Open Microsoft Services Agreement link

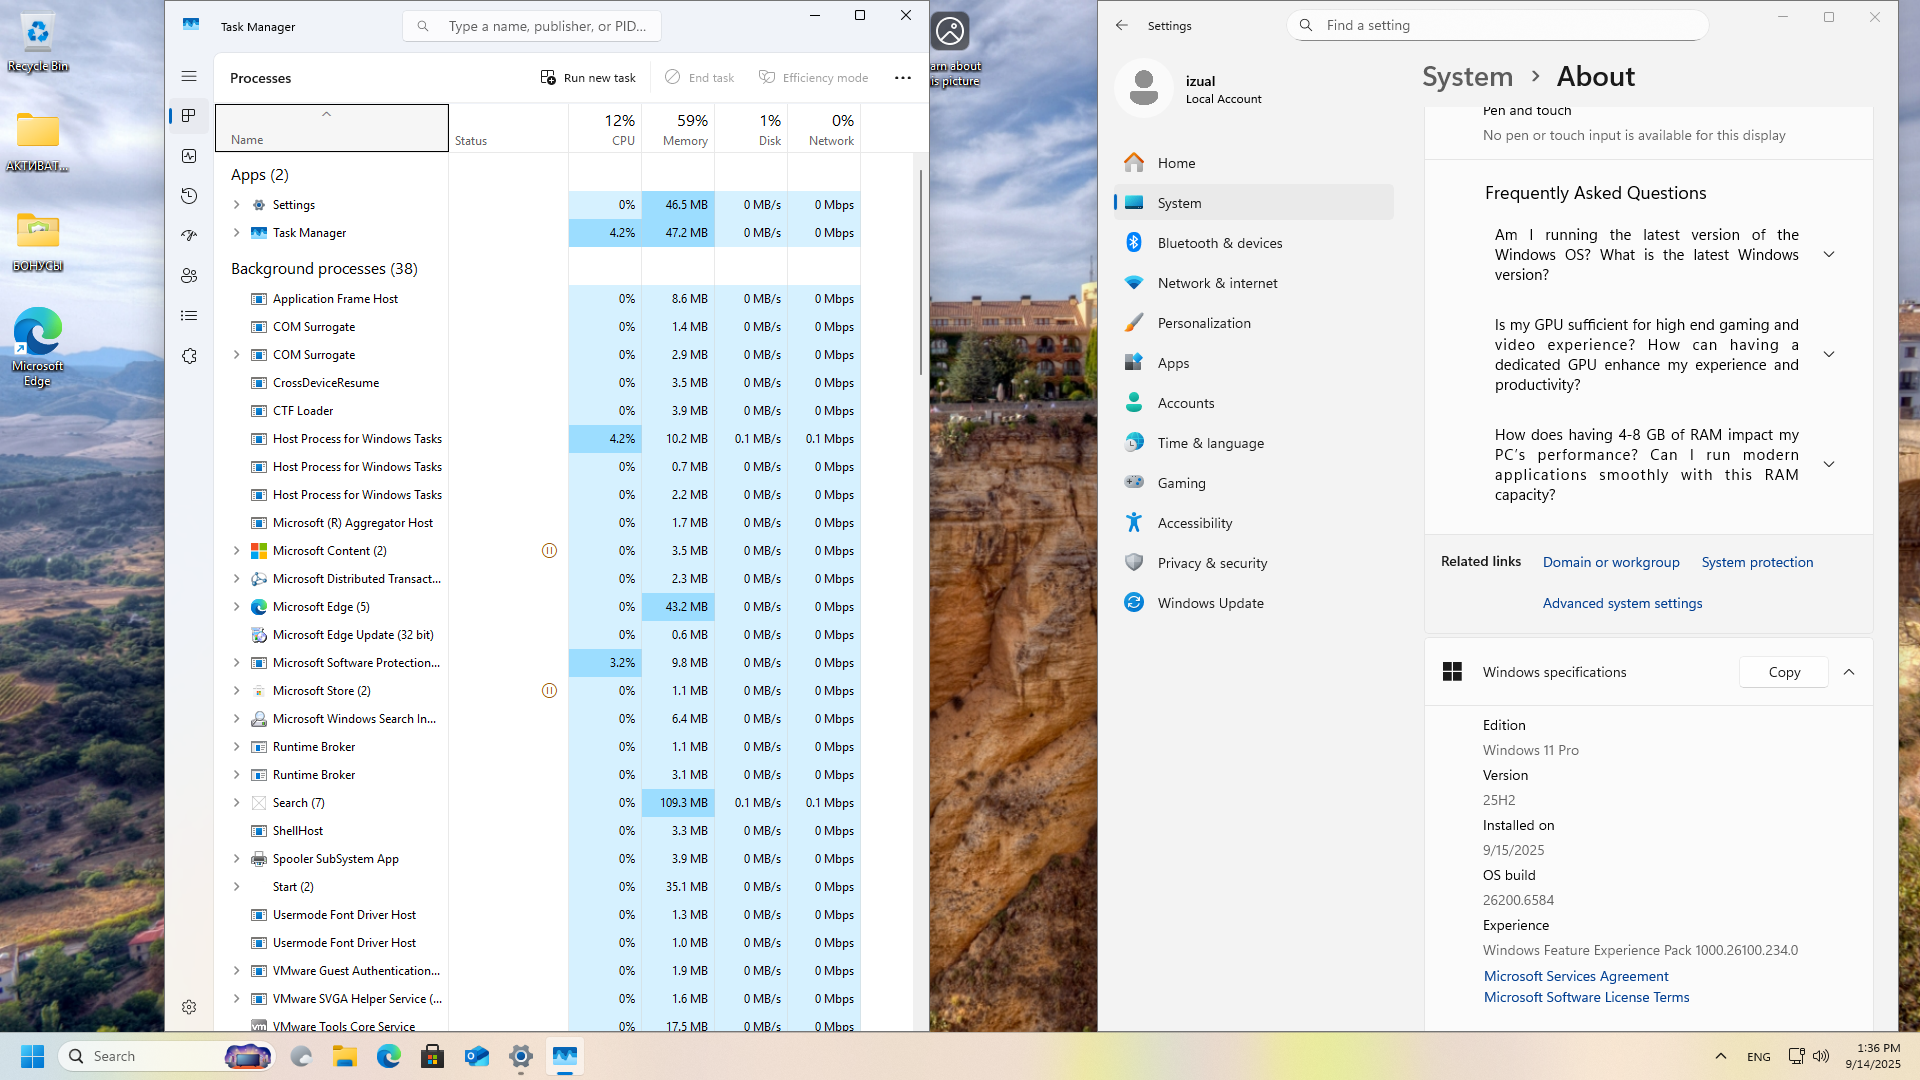pyautogui.click(x=1576, y=976)
